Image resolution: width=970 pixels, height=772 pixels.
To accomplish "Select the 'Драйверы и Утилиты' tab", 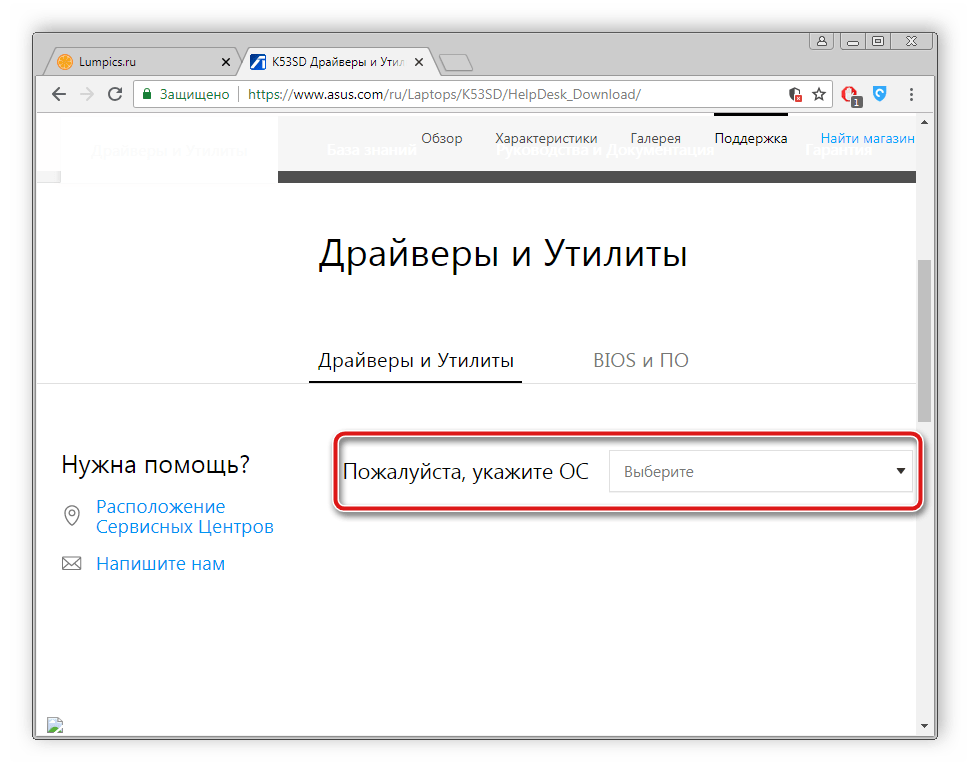I will 415,360.
